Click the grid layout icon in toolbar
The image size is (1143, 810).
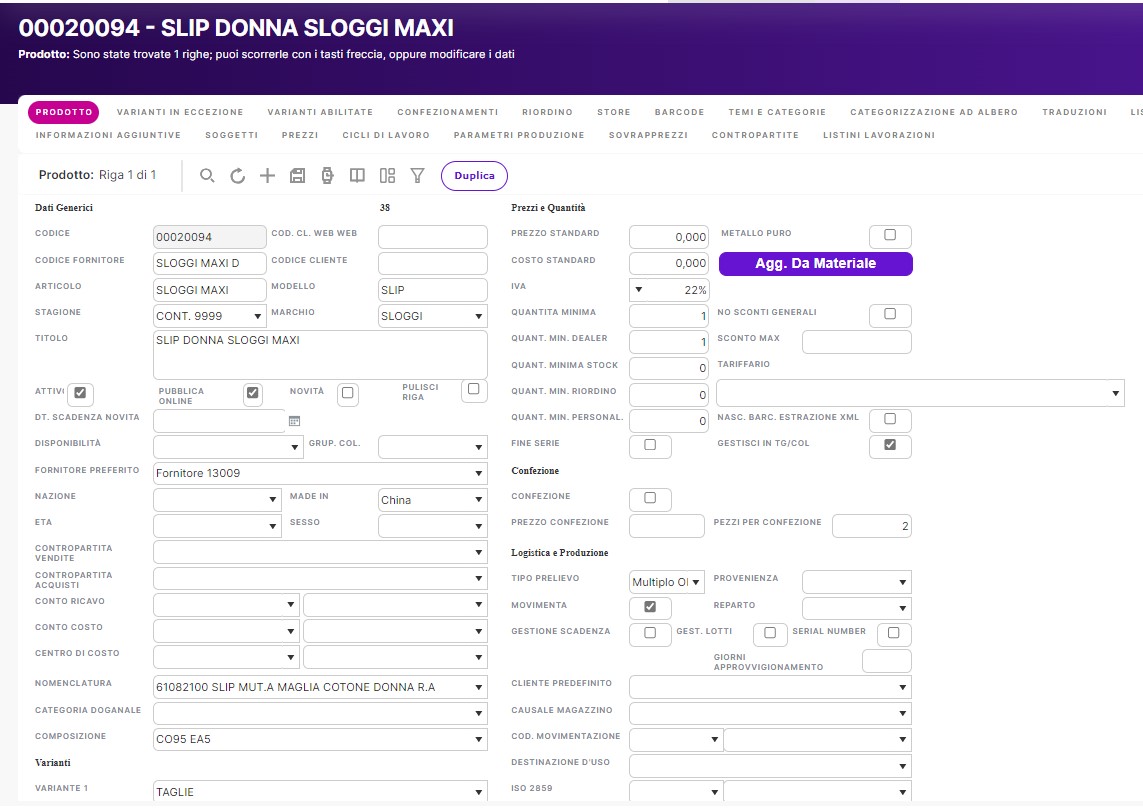tap(388, 176)
